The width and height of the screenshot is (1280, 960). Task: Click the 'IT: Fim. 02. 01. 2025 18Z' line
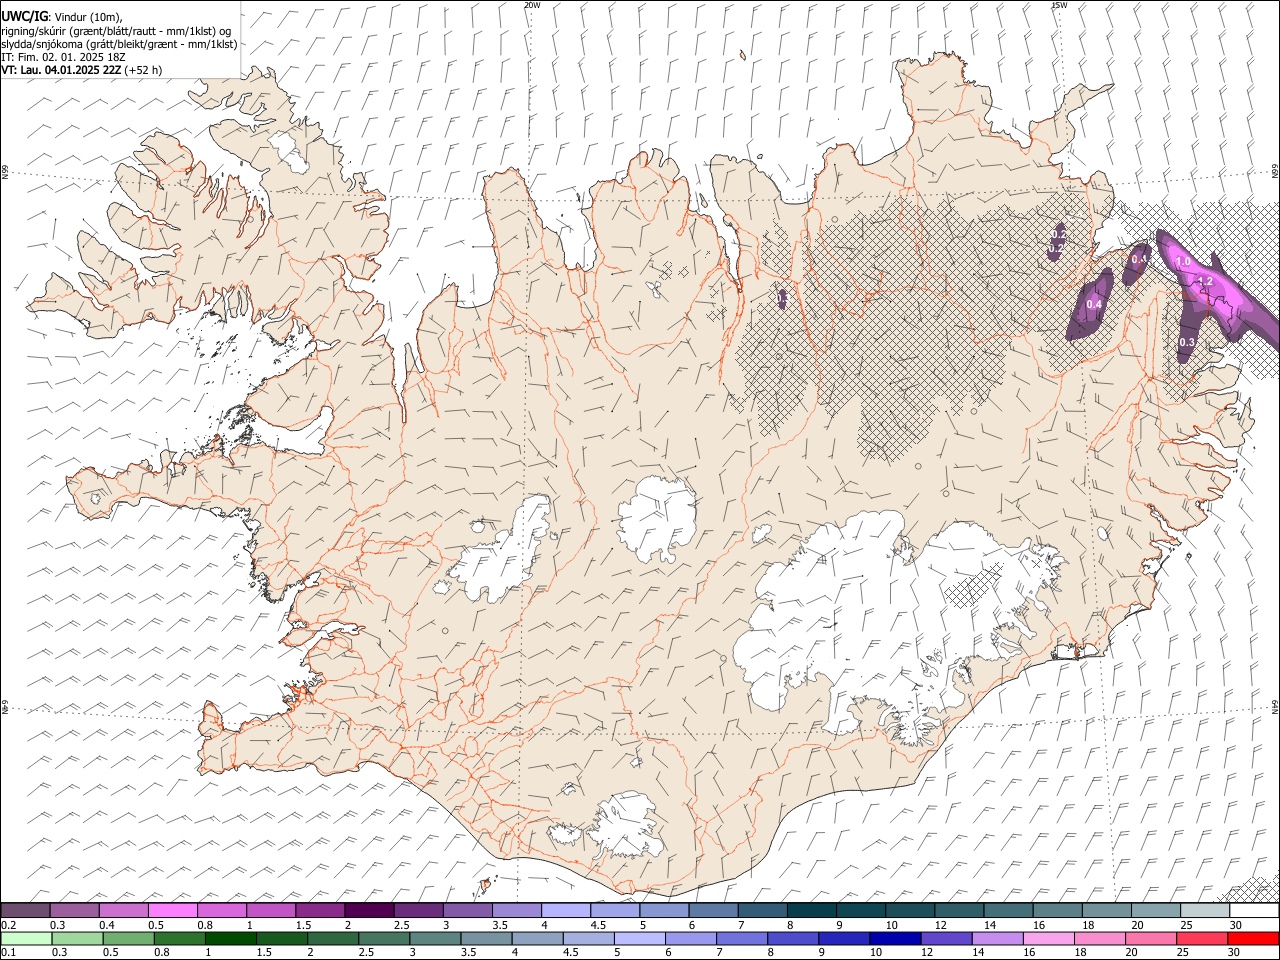63,57
